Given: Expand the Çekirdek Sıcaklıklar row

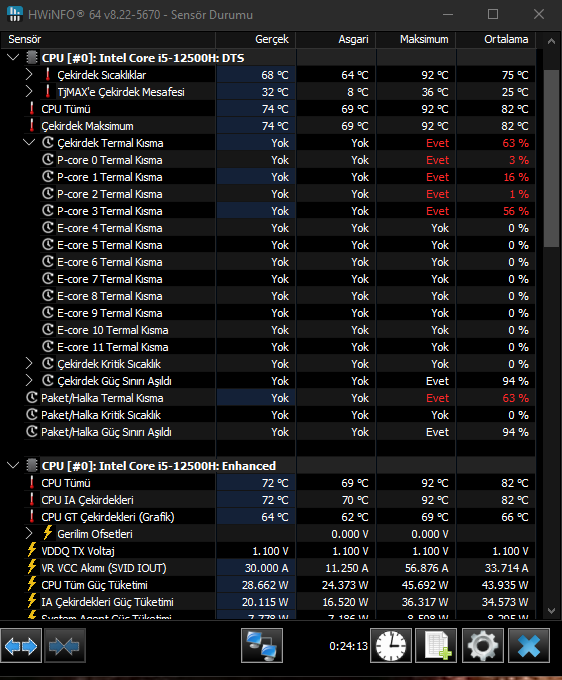Looking at the screenshot, I should click(29, 75).
